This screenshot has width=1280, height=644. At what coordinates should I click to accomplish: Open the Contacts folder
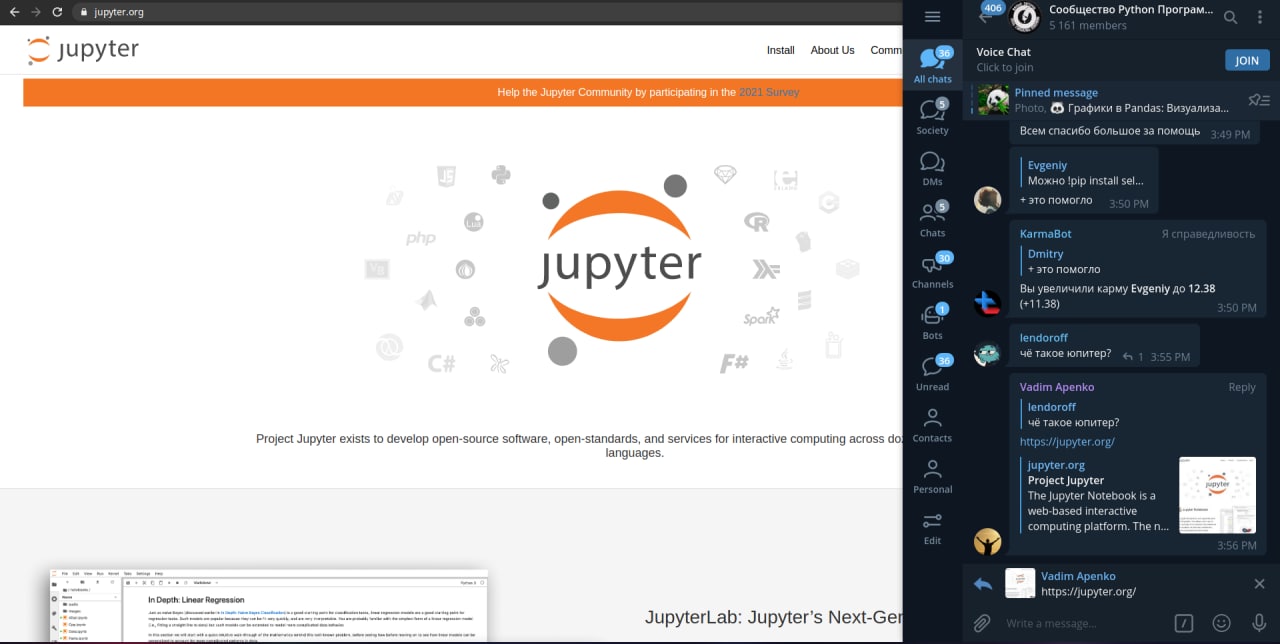click(x=932, y=424)
